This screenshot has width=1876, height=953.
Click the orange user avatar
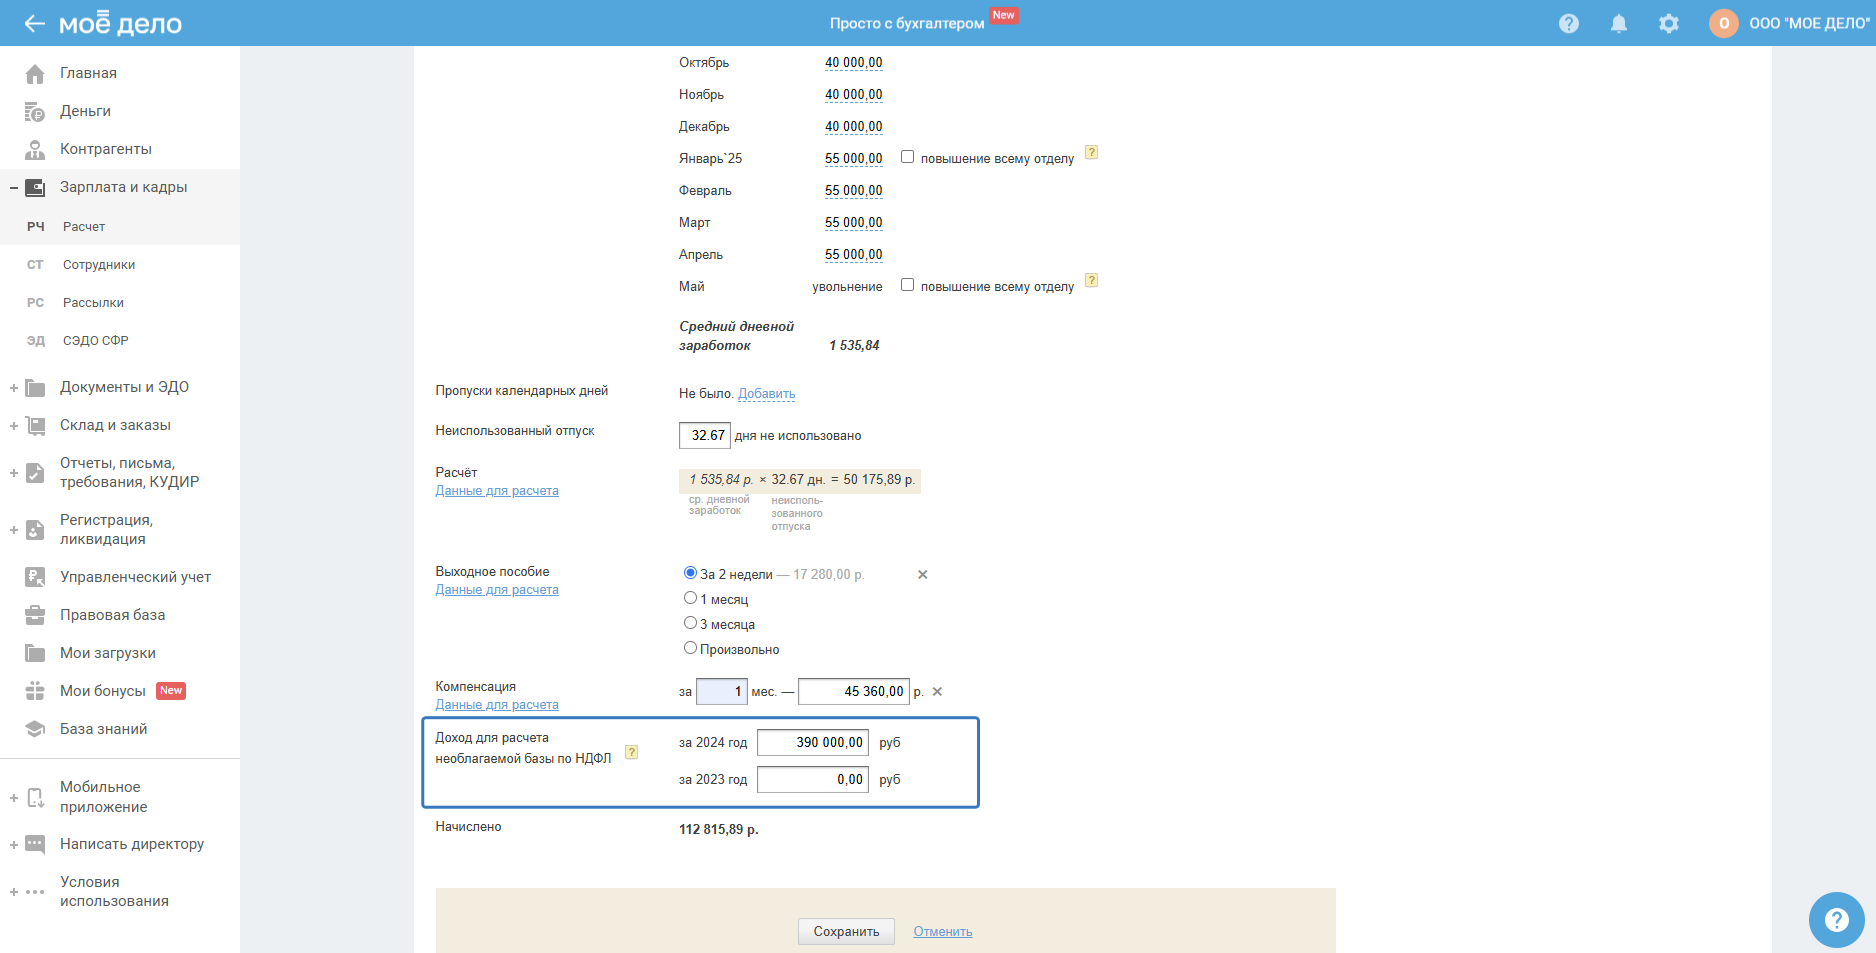pos(1724,23)
